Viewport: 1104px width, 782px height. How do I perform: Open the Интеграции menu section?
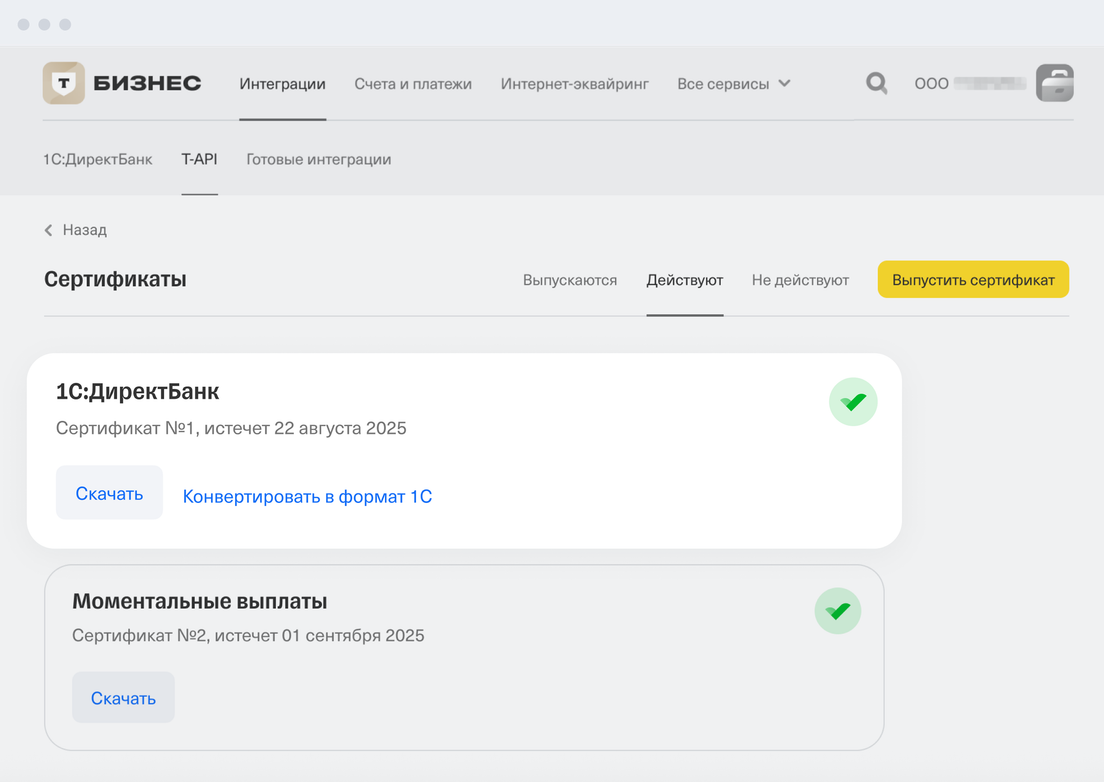[x=282, y=84]
